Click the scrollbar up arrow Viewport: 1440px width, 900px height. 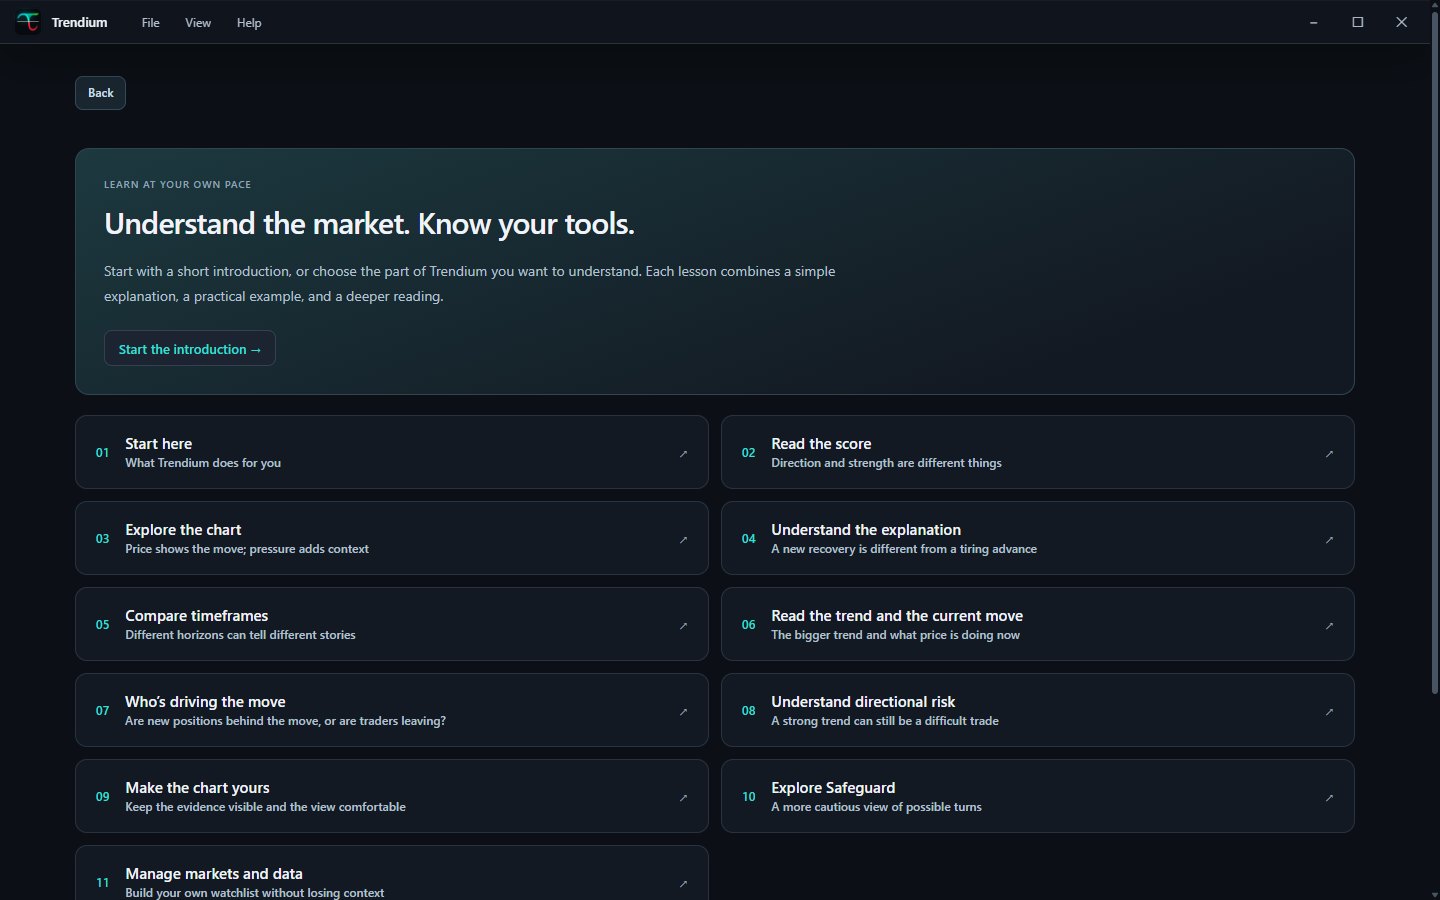coord(1434,5)
